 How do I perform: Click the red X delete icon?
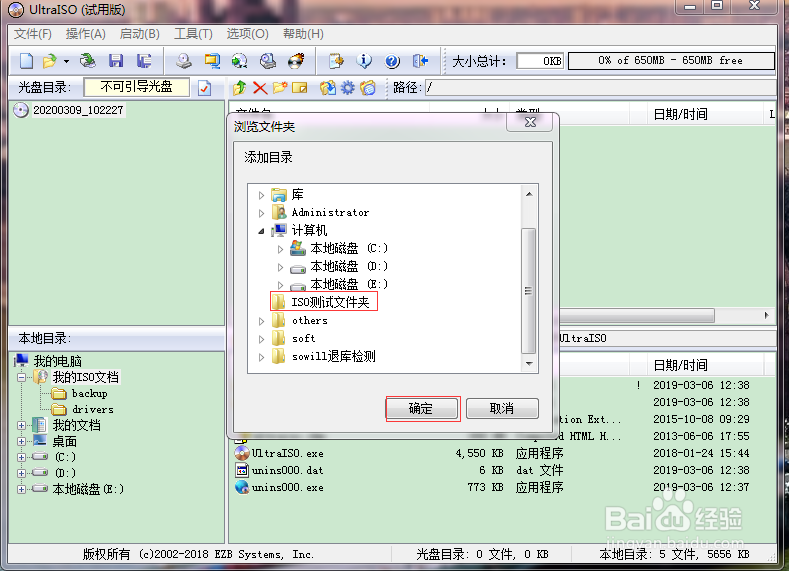pyautogui.click(x=260, y=88)
